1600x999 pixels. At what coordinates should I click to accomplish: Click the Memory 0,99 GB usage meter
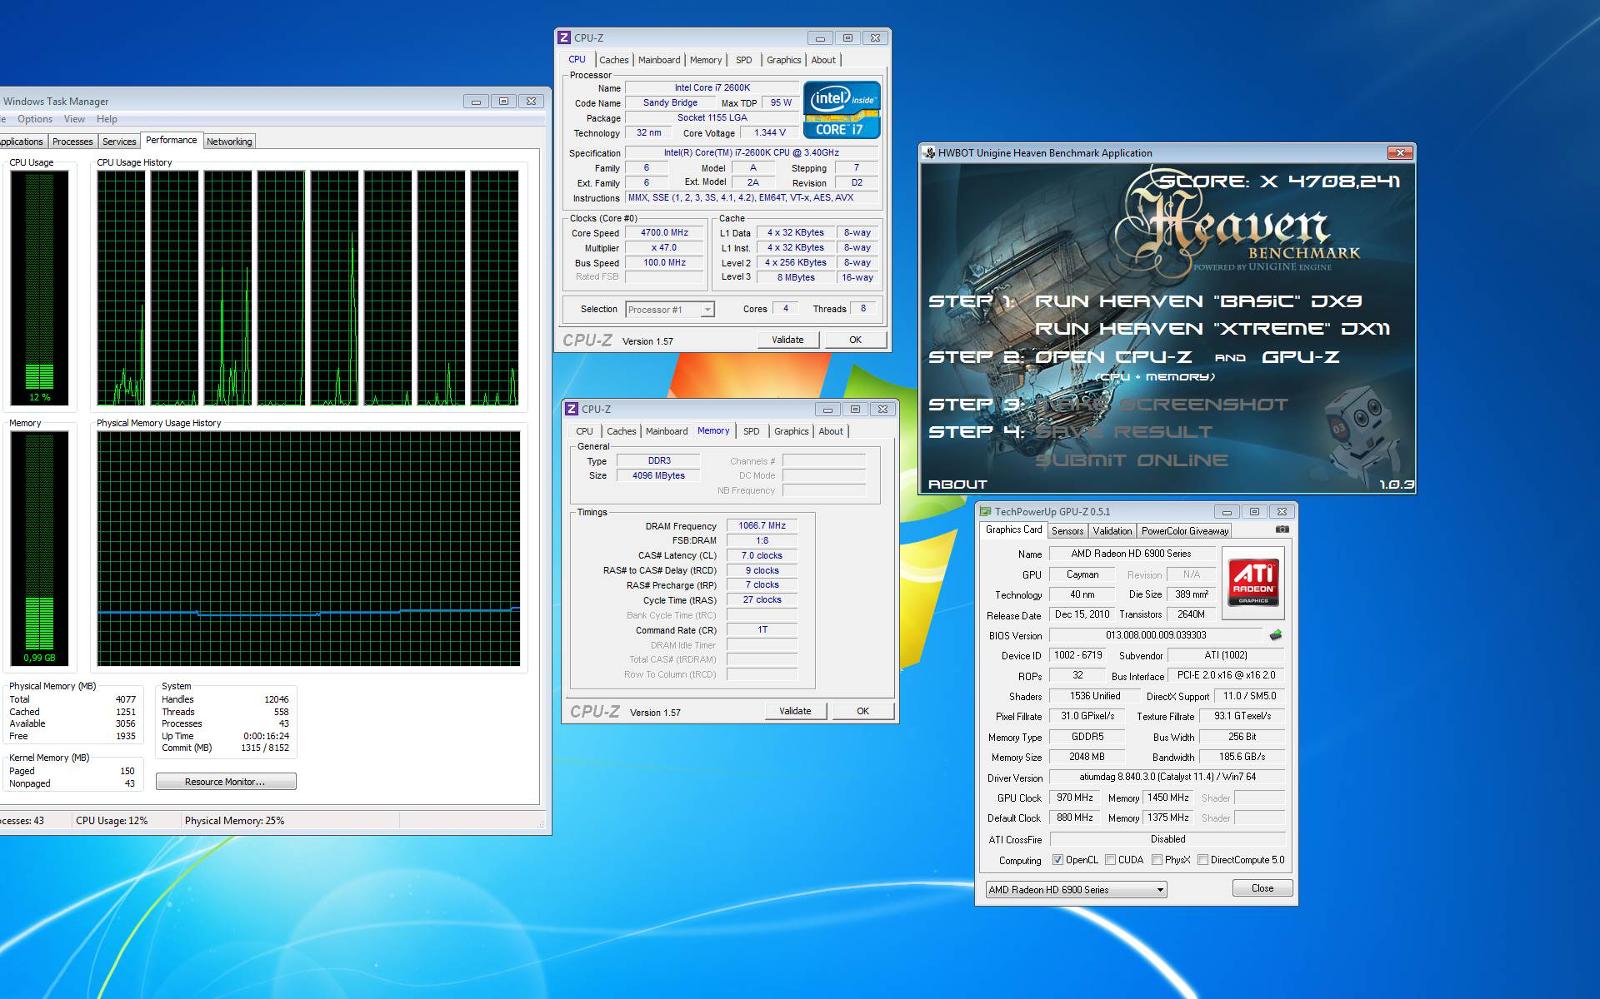(x=39, y=548)
